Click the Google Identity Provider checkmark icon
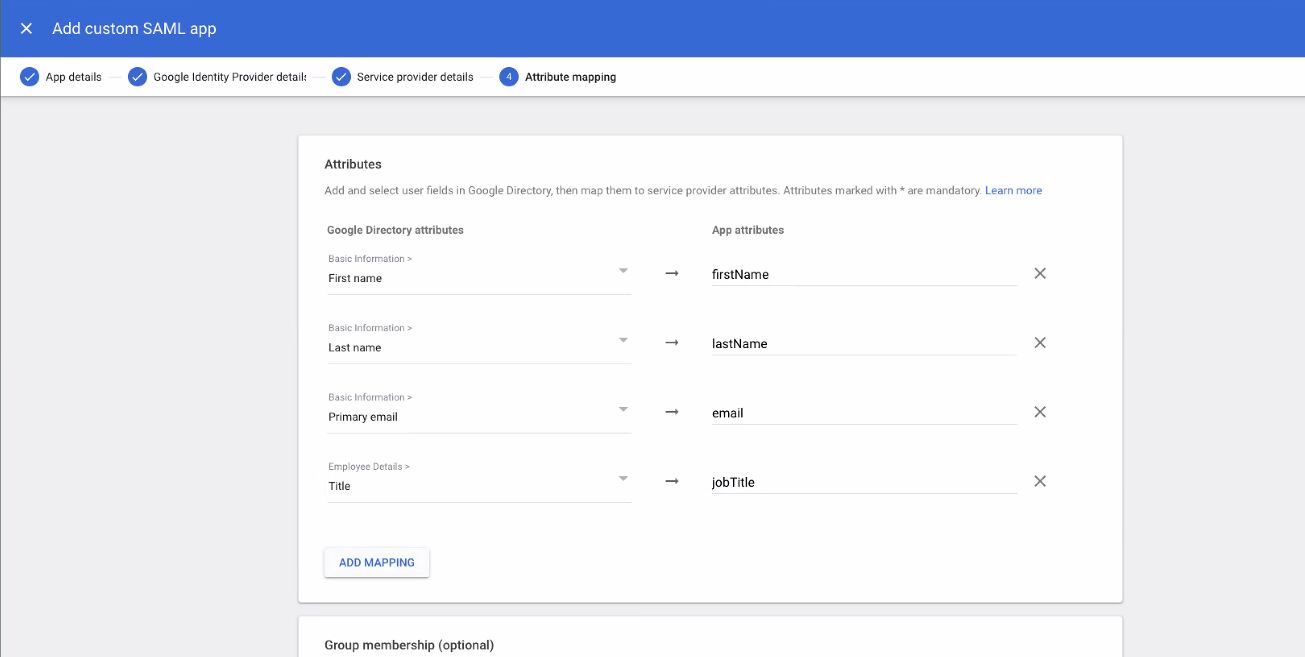This screenshot has height=657, width=1305. (x=137, y=77)
